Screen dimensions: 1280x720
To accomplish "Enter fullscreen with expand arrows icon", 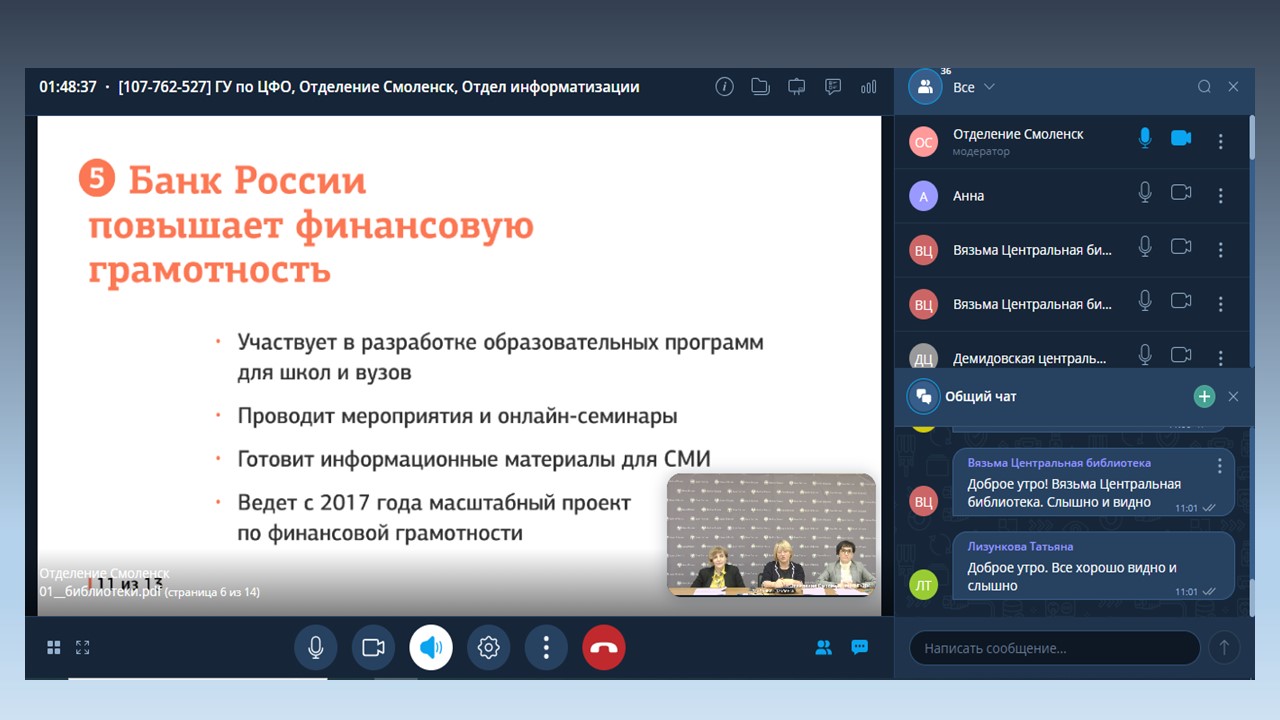I will (83, 648).
